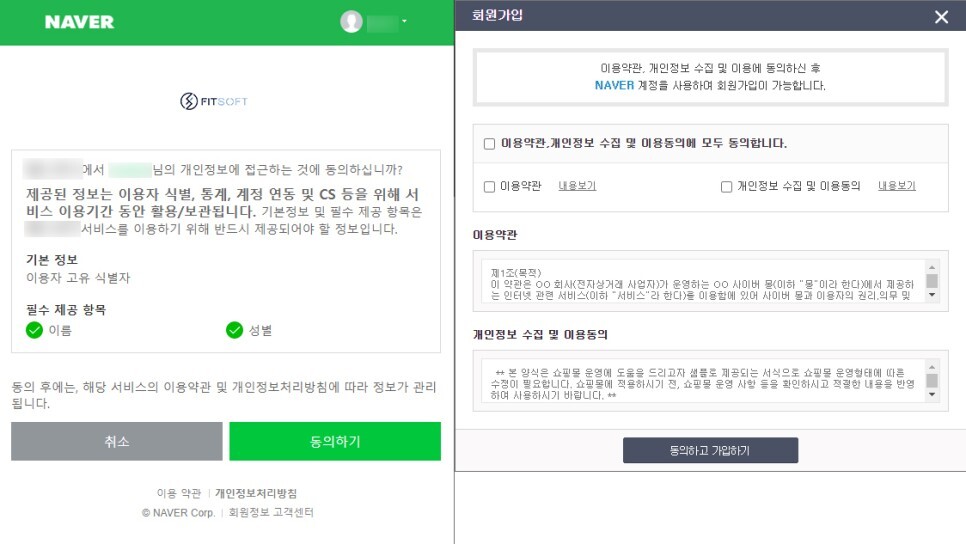Open the 이용 약관 footer link
This screenshot has width=966, height=544.
(x=179, y=493)
